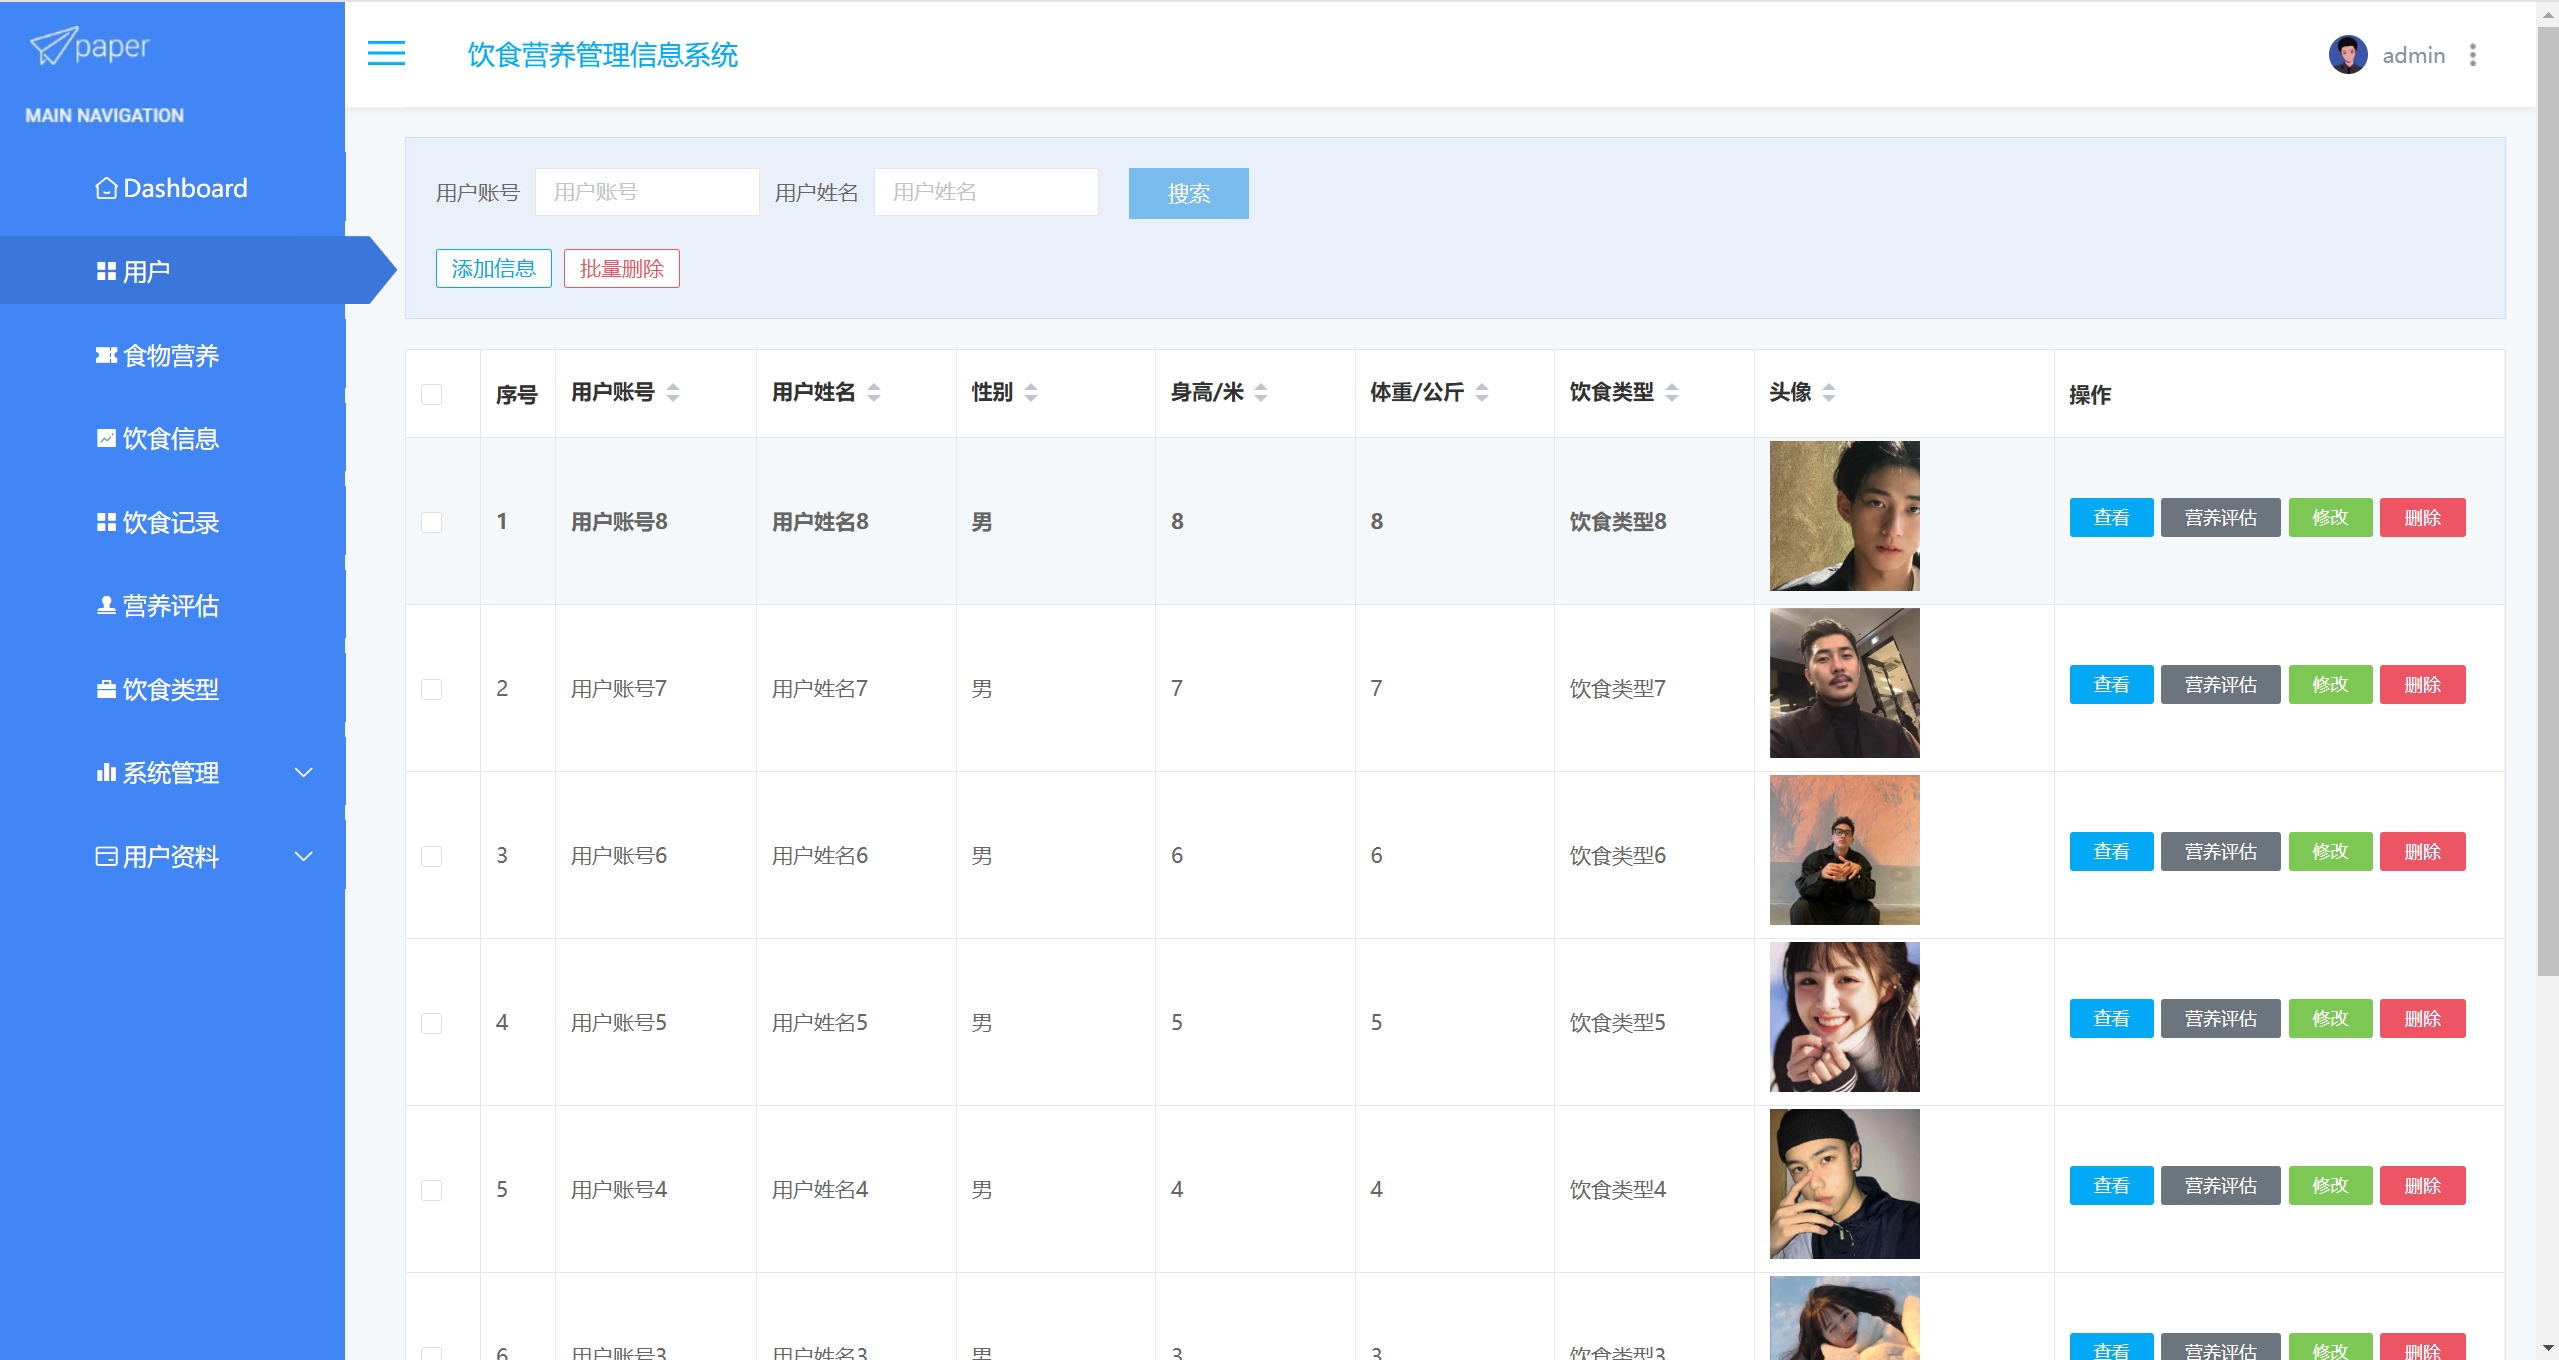The image size is (2559, 1360).
Task: Focus the 用户姓名 search input
Action: 986,192
